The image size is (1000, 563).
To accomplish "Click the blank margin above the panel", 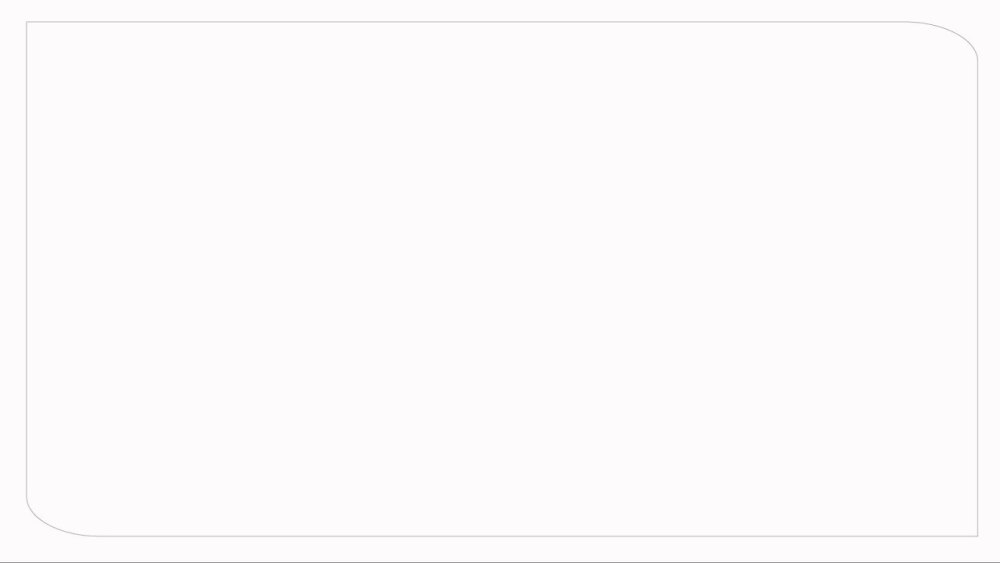I will (x=500, y=10).
